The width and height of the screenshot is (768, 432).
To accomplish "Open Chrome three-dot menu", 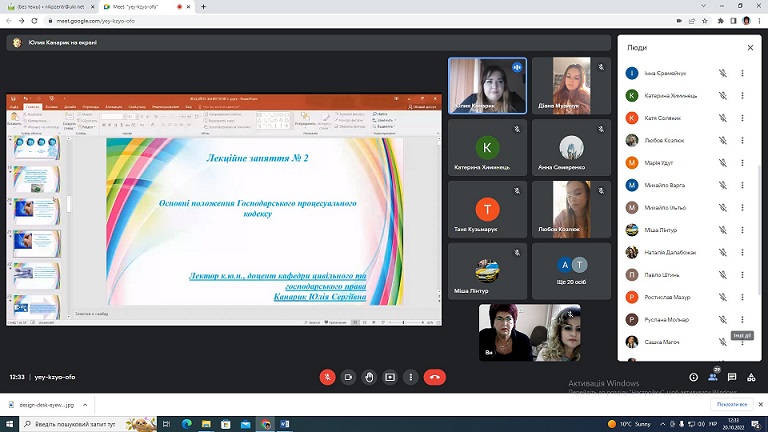I will tap(760, 21).
